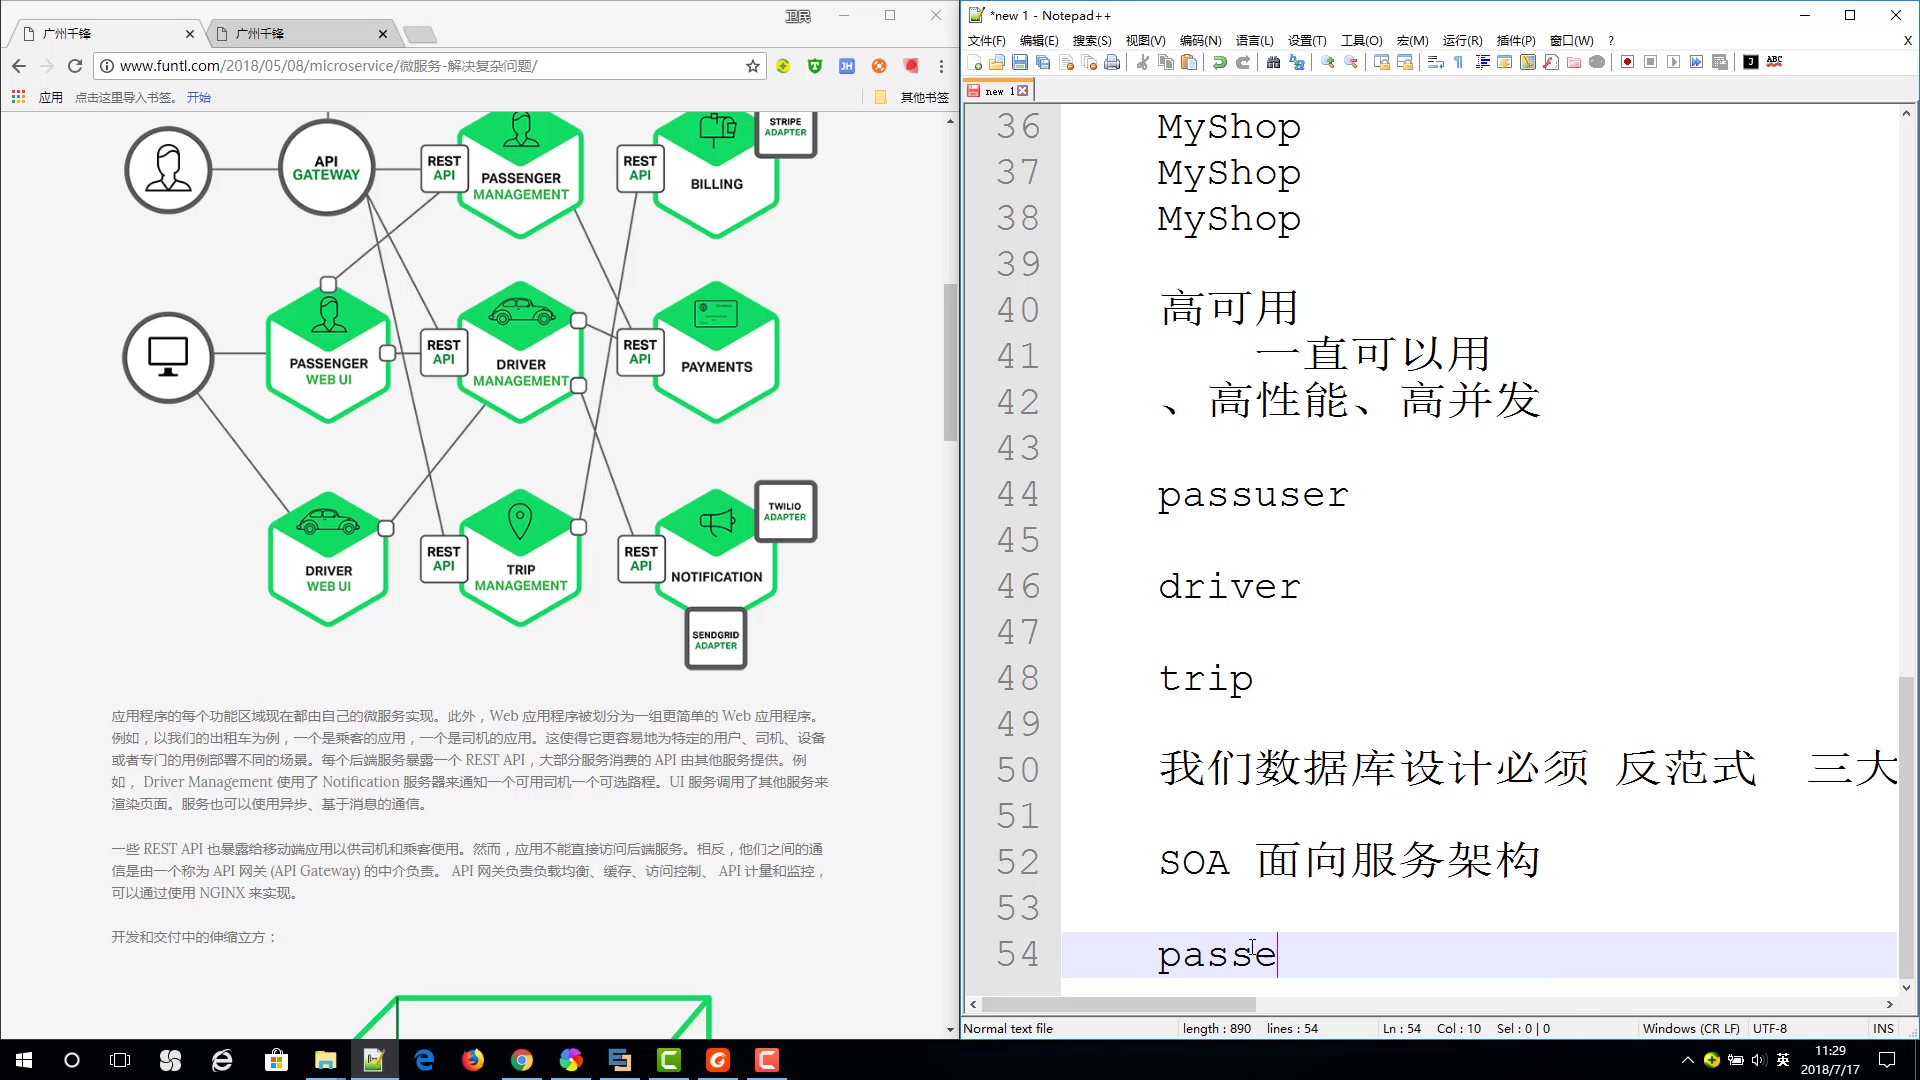
Task: Click the Replace icon on the toolbar
Action: click(1297, 62)
